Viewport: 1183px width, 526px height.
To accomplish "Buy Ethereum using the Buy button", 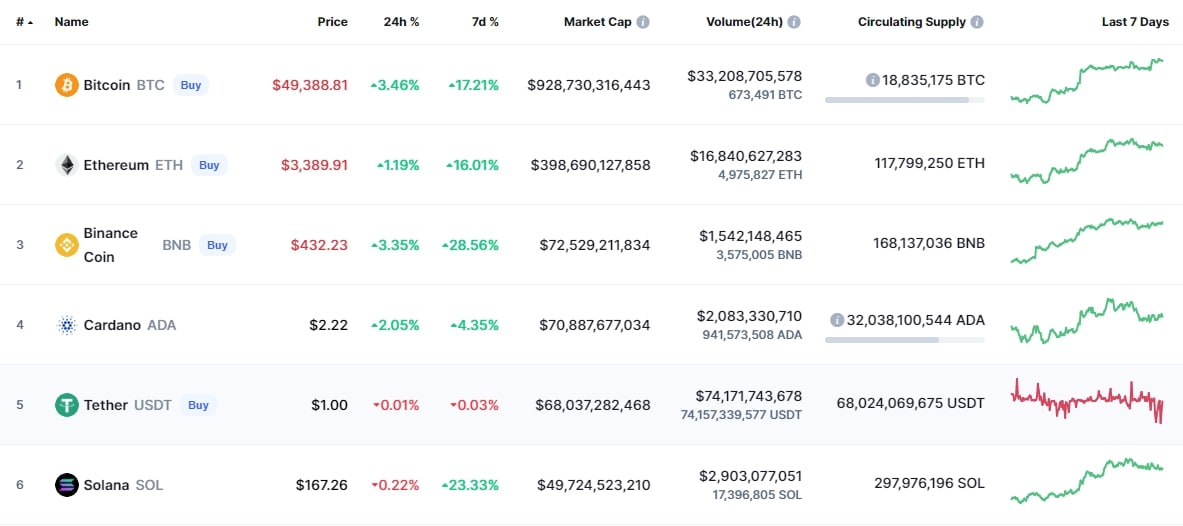I will pos(209,165).
